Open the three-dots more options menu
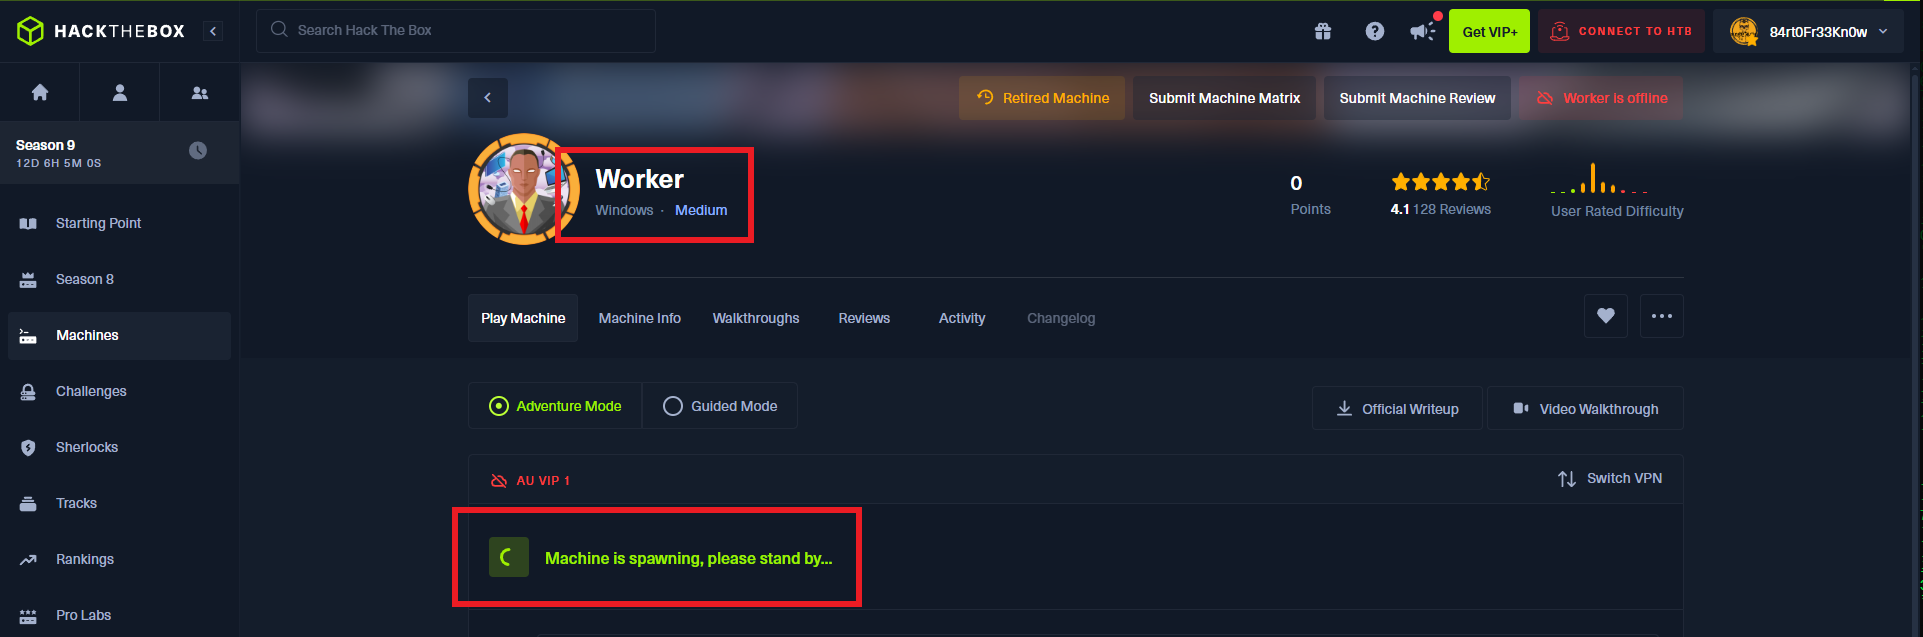Screen dimensions: 1923x637 pos(1661,316)
